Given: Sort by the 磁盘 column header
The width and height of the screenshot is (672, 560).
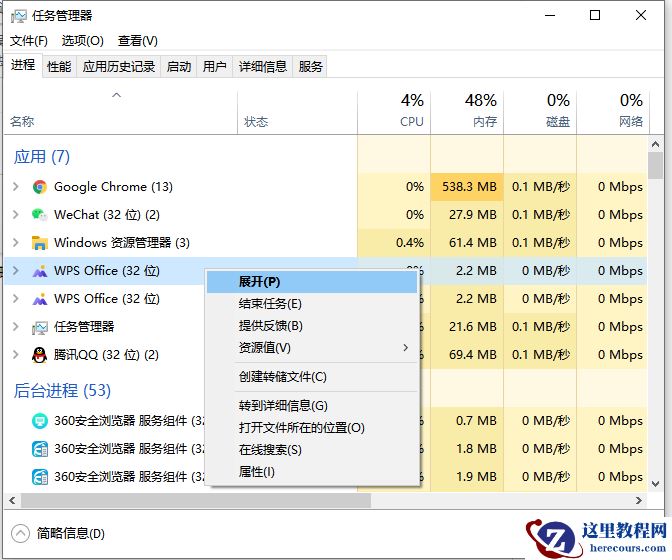Looking at the screenshot, I should point(540,112).
